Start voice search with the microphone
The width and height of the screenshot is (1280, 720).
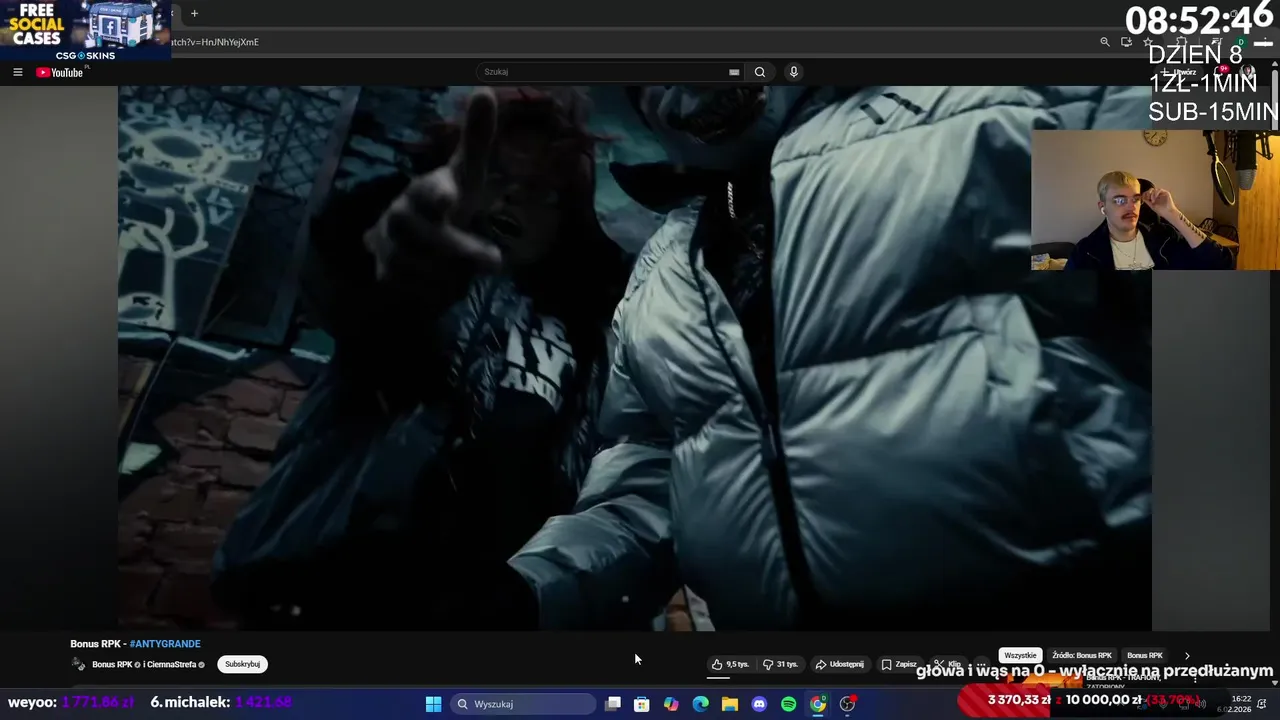click(794, 72)
